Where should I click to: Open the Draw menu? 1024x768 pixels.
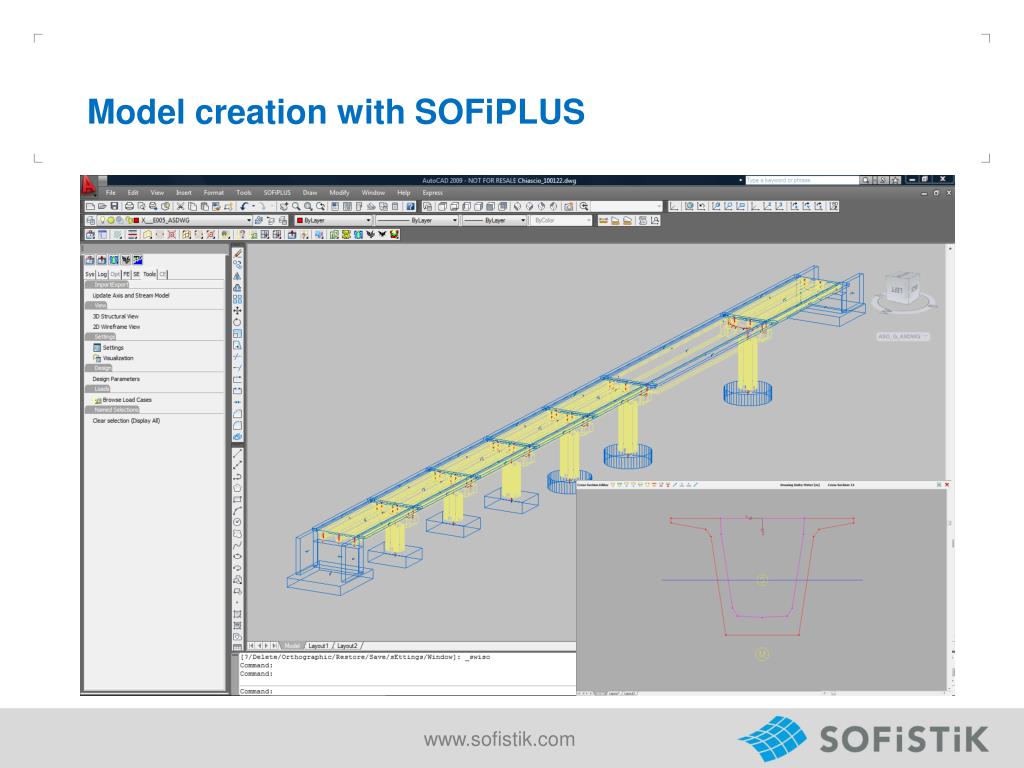click(x=310, y=193)
